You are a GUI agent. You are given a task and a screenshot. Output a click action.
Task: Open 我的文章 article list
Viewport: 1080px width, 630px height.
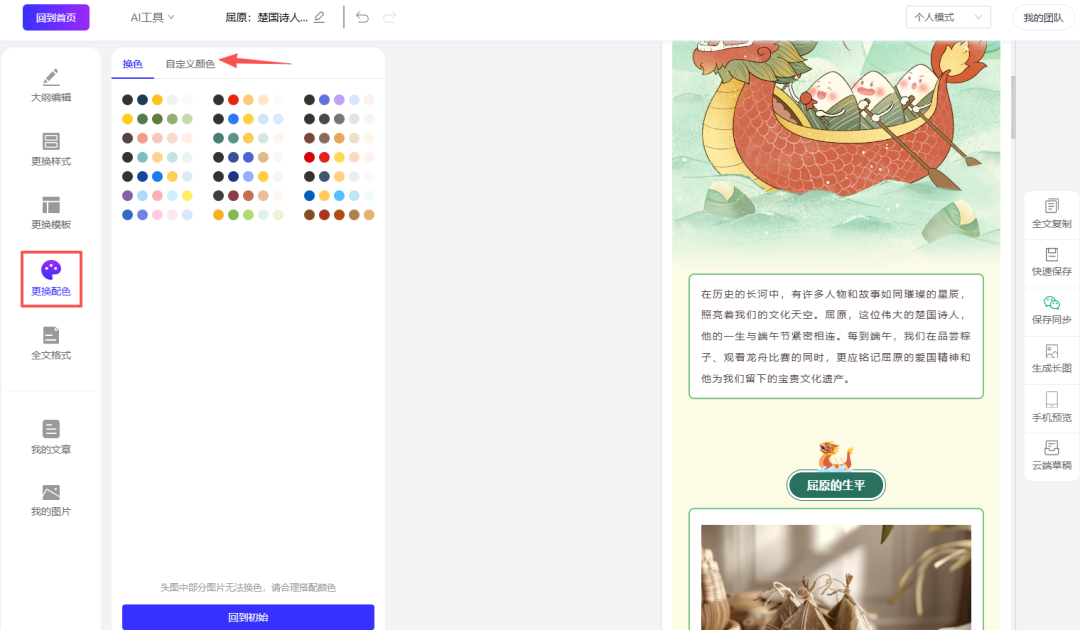tap(51, 437)
